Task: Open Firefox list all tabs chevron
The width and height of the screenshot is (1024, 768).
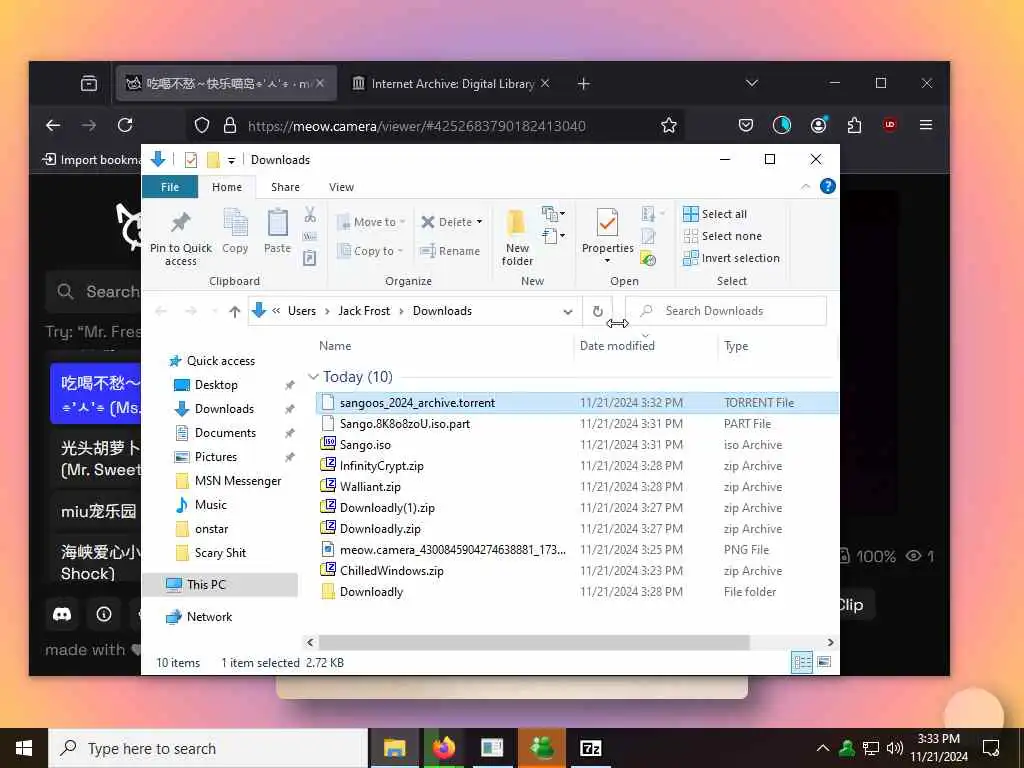Action: (x=752, y=84)
